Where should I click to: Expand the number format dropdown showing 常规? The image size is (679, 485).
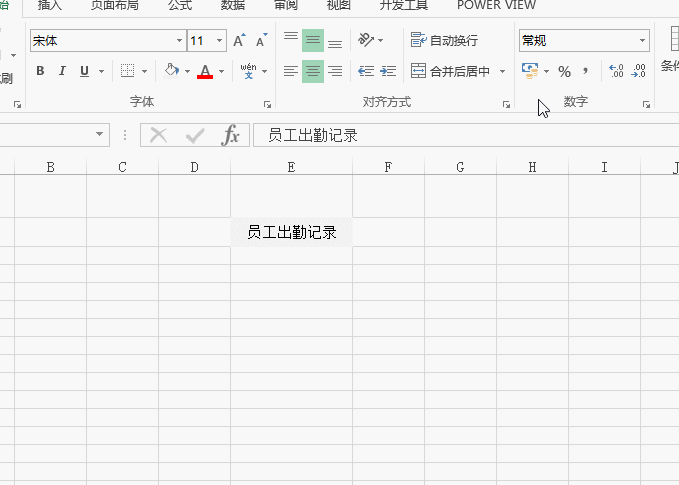(642, 41)
